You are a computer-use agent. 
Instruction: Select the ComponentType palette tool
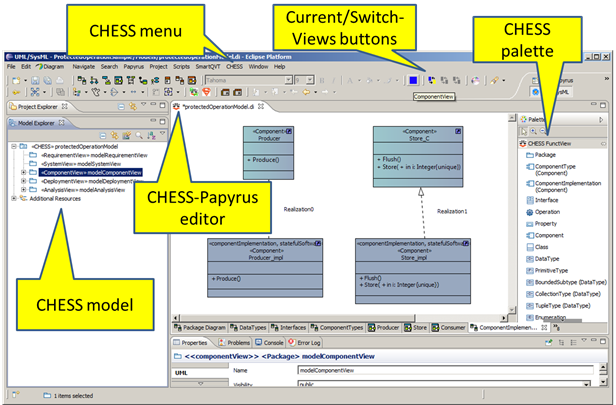click(551, 170)
